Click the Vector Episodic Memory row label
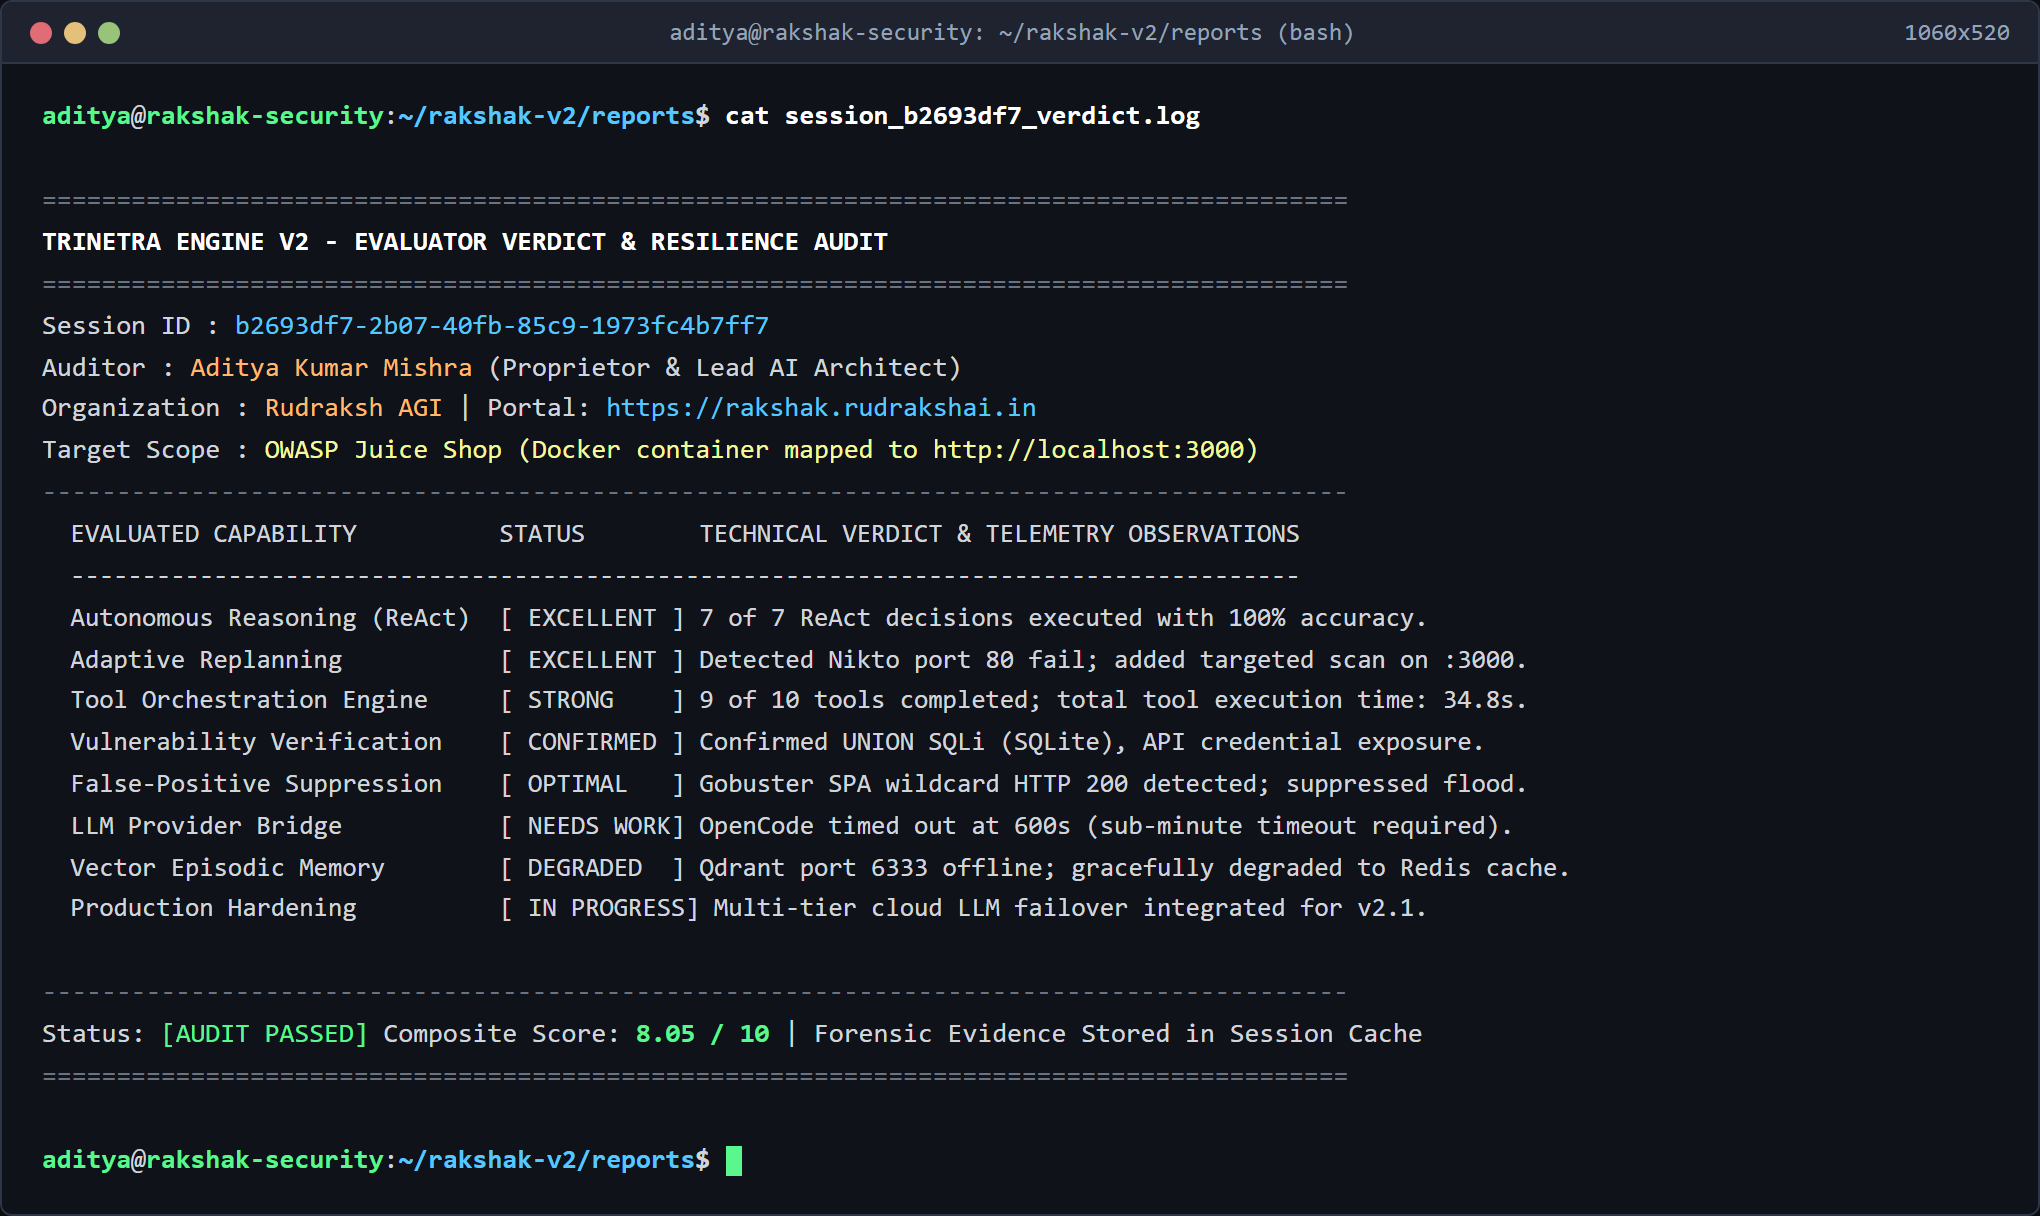The image size is (2040, 1216). coord(227,868)
